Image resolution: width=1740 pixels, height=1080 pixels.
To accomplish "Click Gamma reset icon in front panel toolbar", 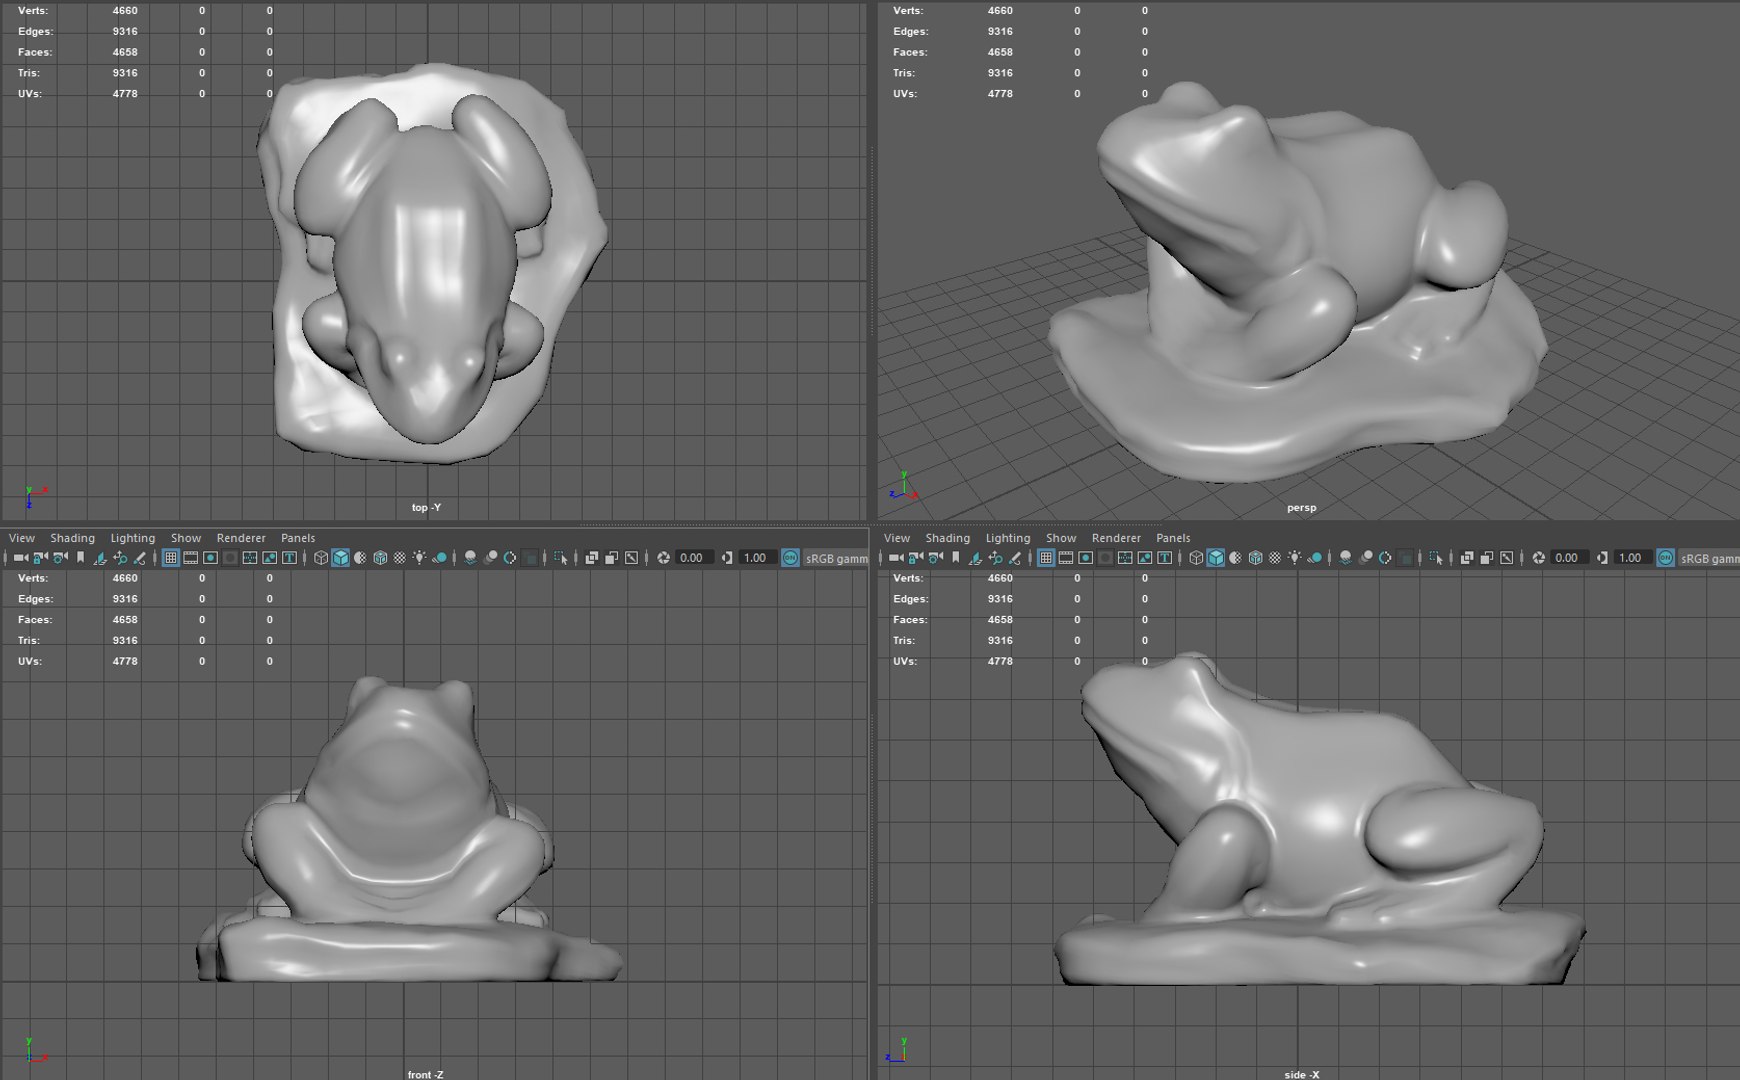I will 727,558.
